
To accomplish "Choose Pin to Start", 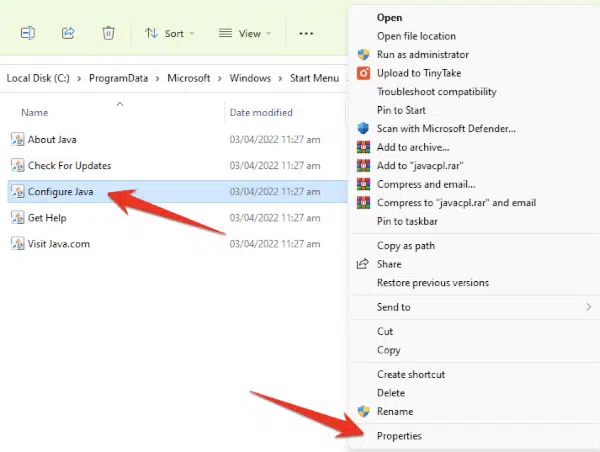I will point(401,110).
